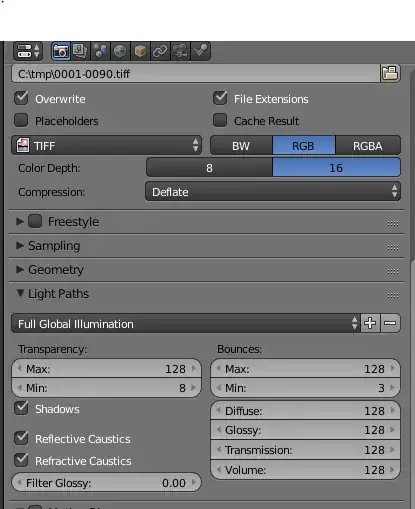
Task: Click the Bounces Min value field
Action: point(305,388)
